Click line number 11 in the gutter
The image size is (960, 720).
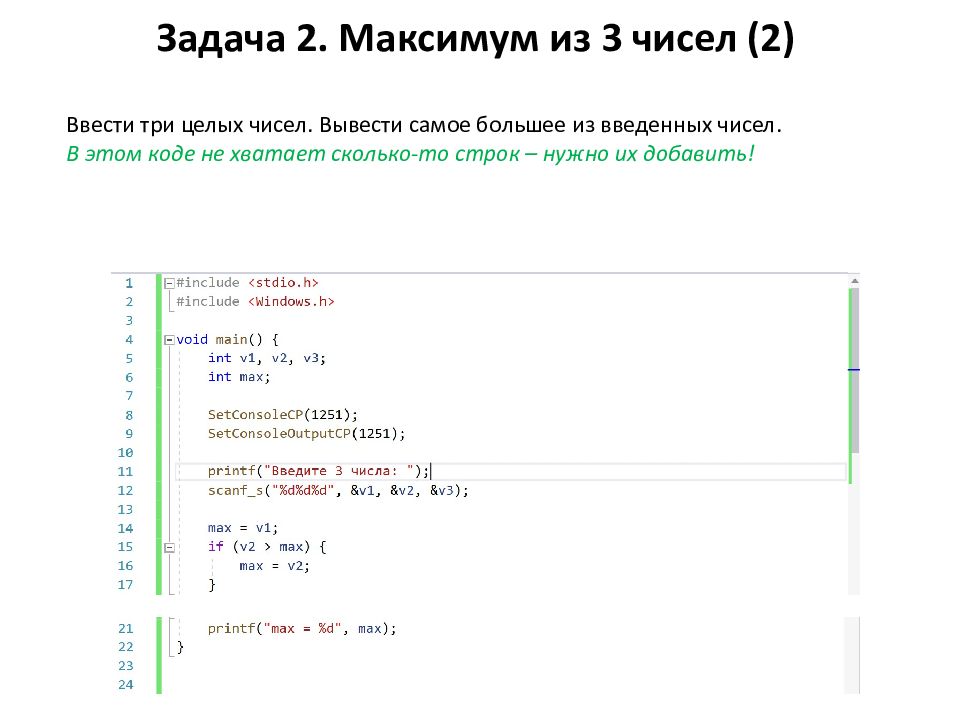tap(126, 471)
